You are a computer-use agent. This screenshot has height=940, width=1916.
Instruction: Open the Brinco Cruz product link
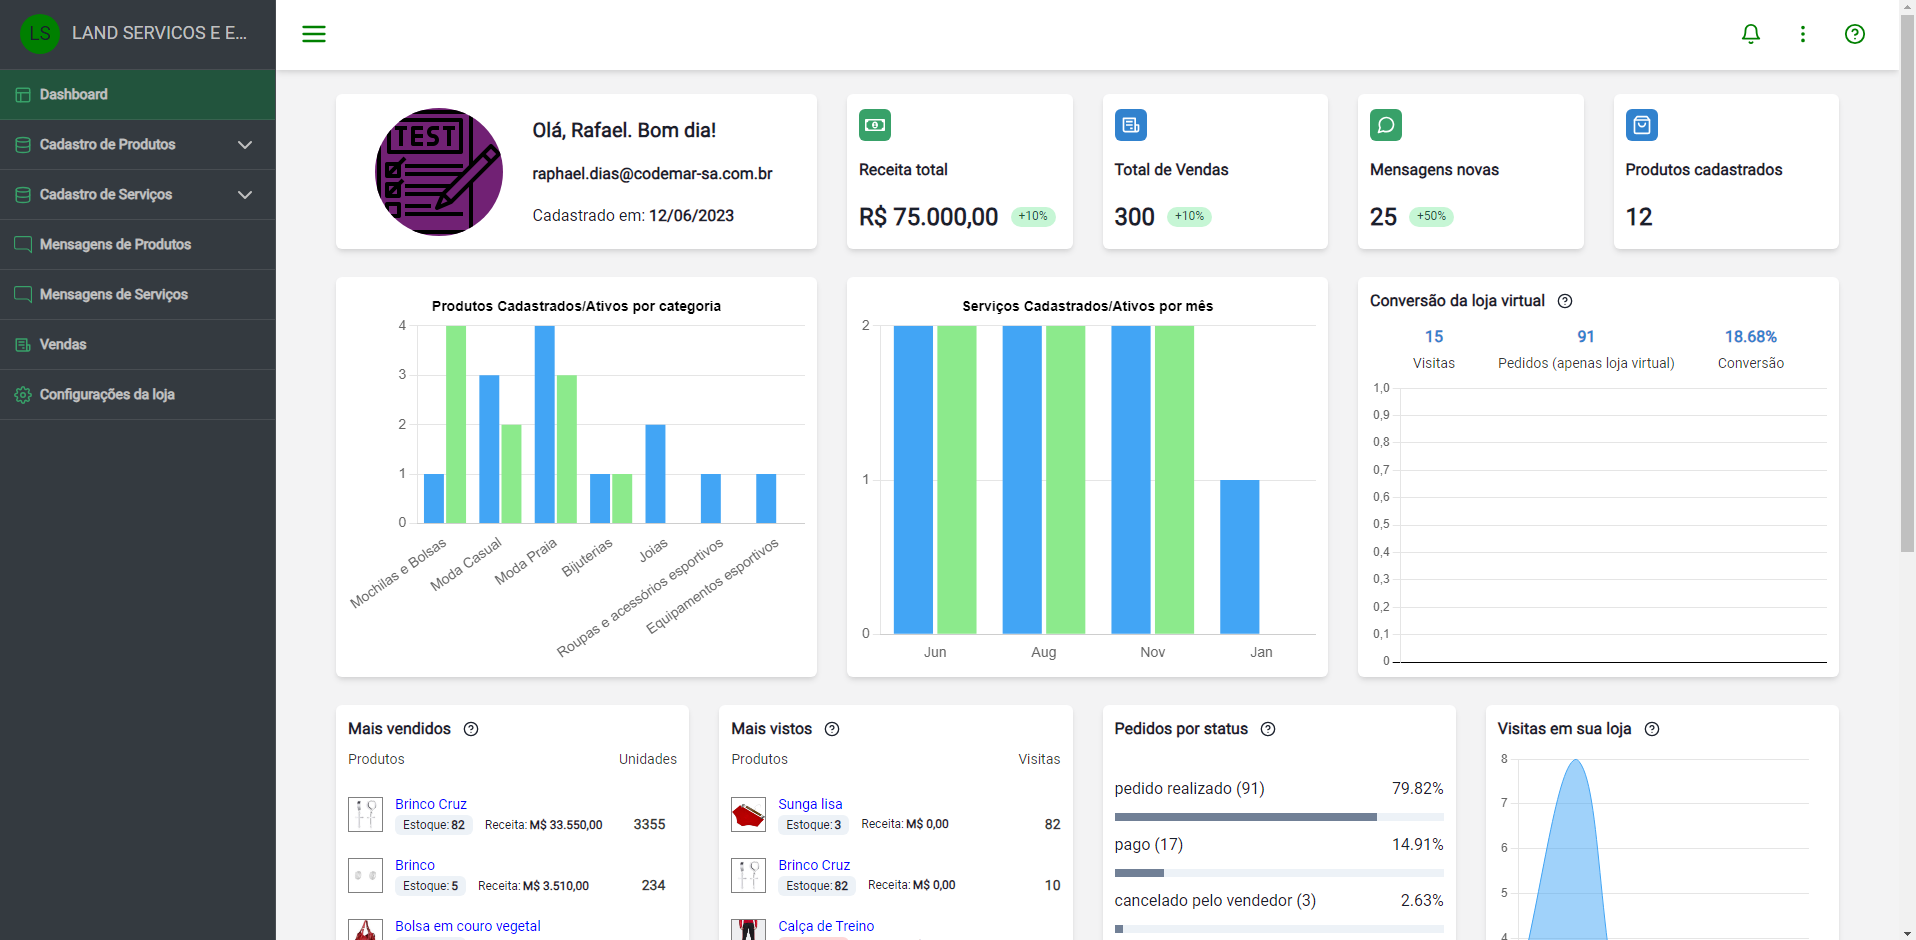[430, 803]
